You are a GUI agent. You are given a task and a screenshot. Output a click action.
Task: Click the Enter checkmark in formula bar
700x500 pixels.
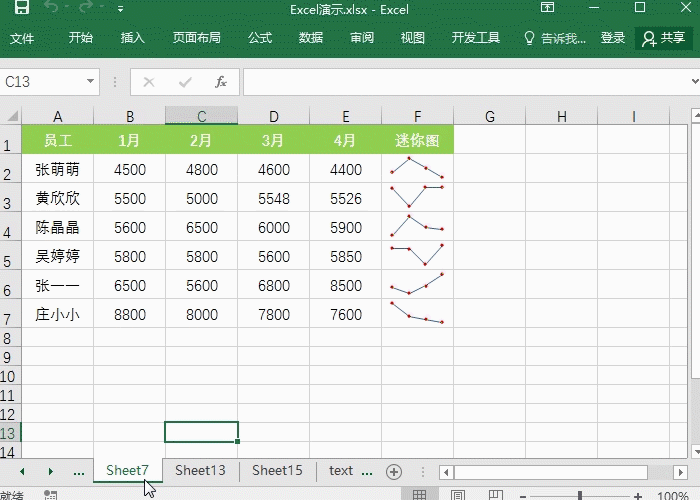pos(185,82)
